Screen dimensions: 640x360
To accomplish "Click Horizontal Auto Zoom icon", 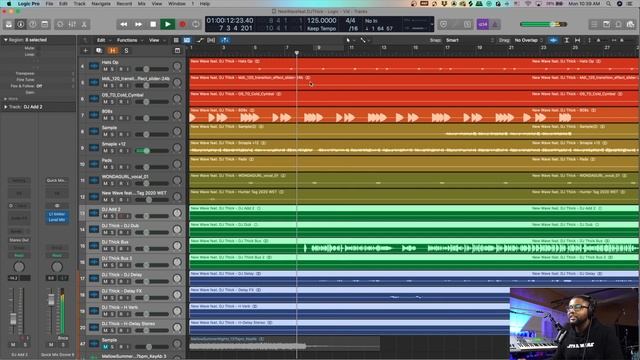I will click(x=577, y=40).
